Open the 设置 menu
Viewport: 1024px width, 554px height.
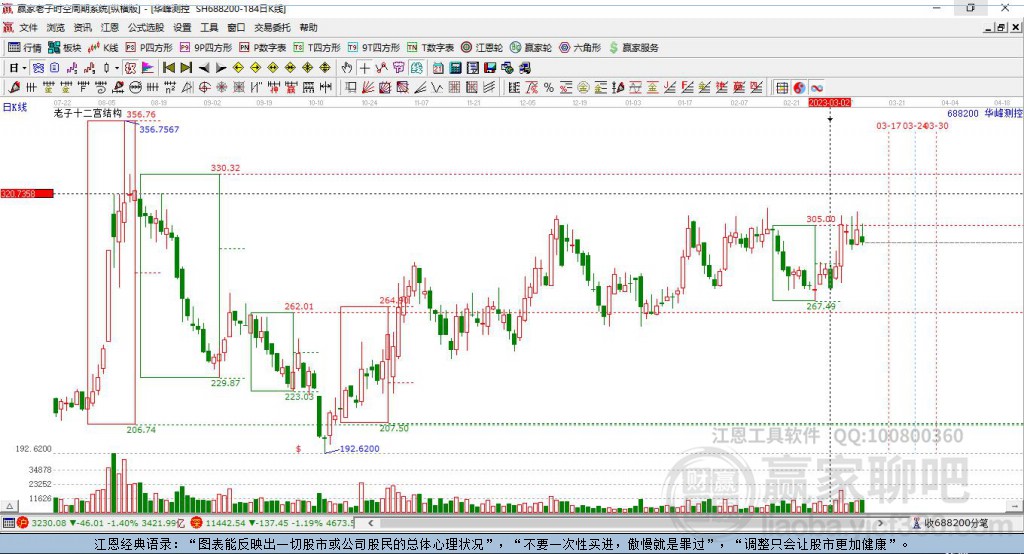point(182,27)
